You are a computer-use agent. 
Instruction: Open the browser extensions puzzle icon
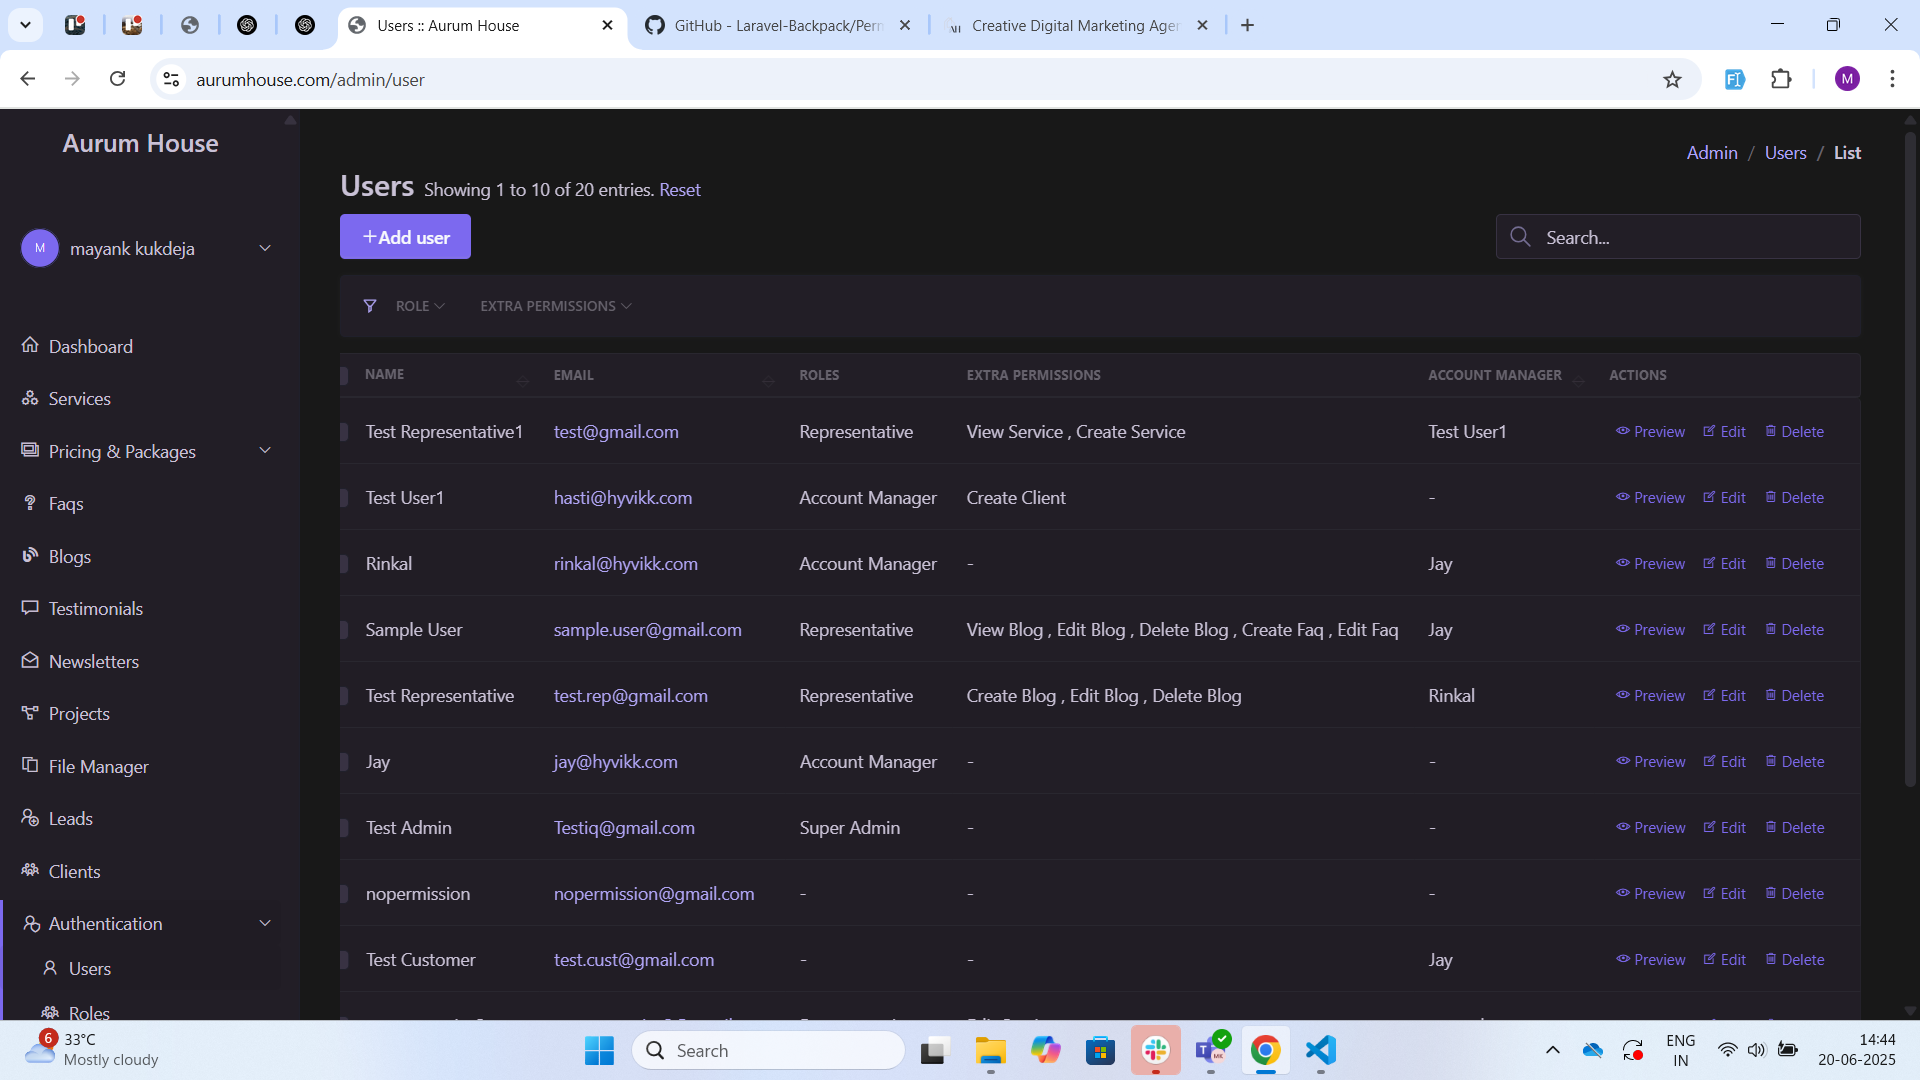coord(1781,79)
